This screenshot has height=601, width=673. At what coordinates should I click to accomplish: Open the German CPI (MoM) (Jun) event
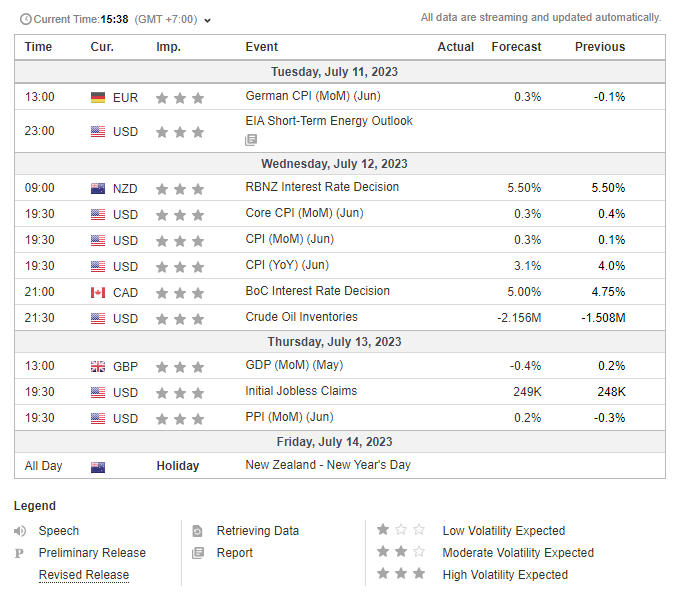tap(312, 97)
